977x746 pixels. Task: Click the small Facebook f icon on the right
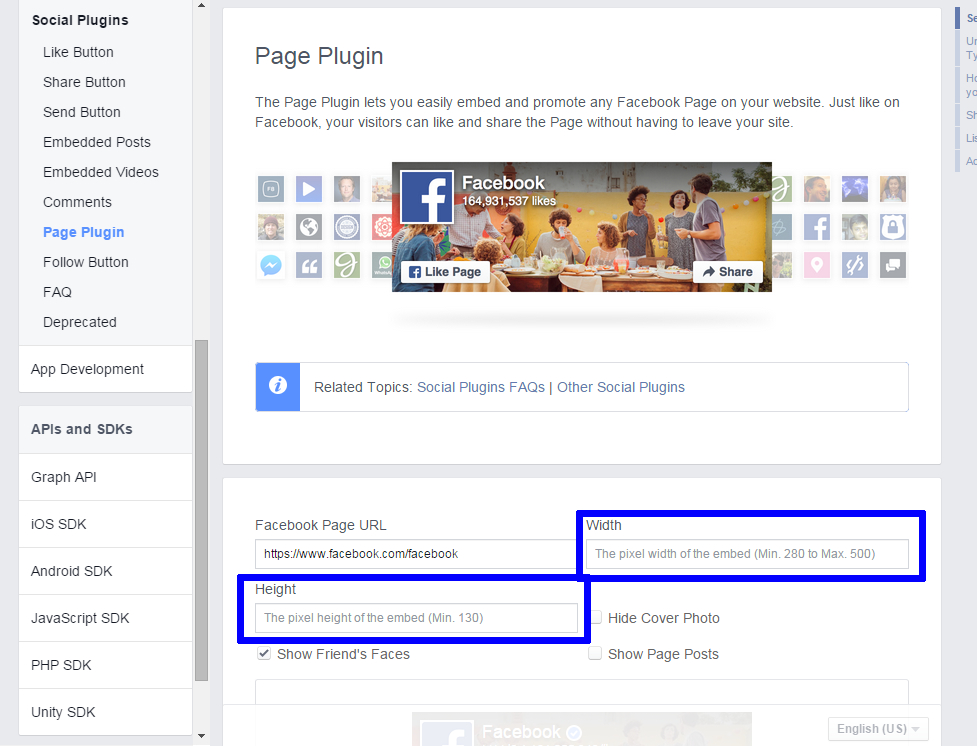point(817,227)
